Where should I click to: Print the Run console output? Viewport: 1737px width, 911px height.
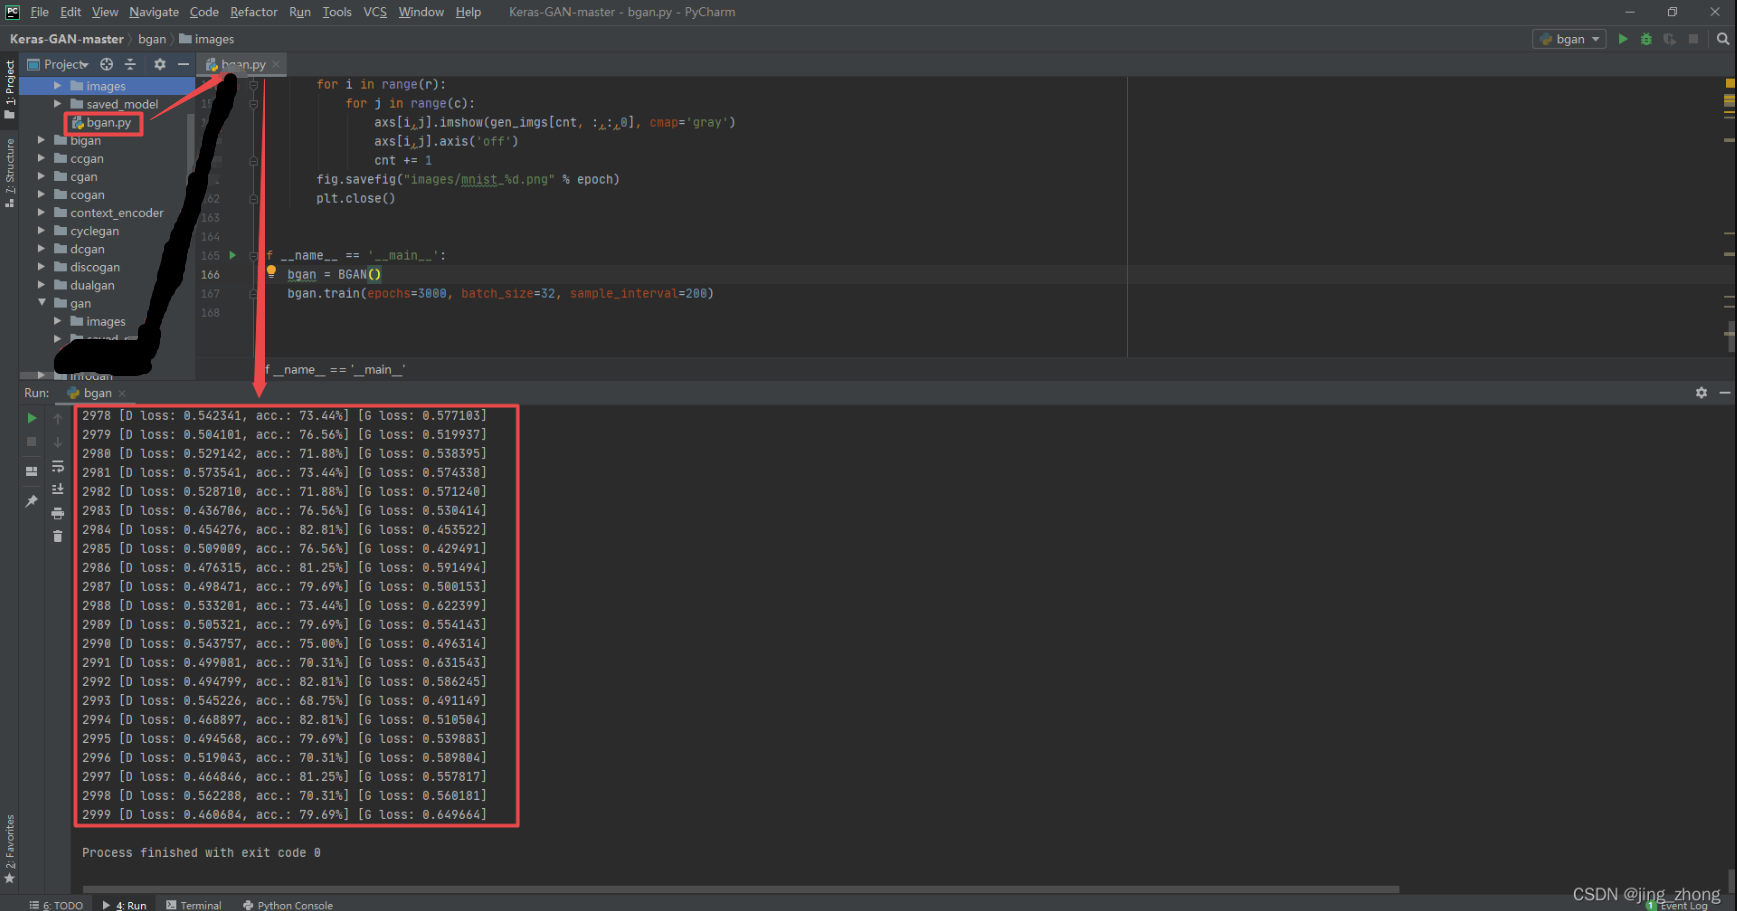[58, 513]
